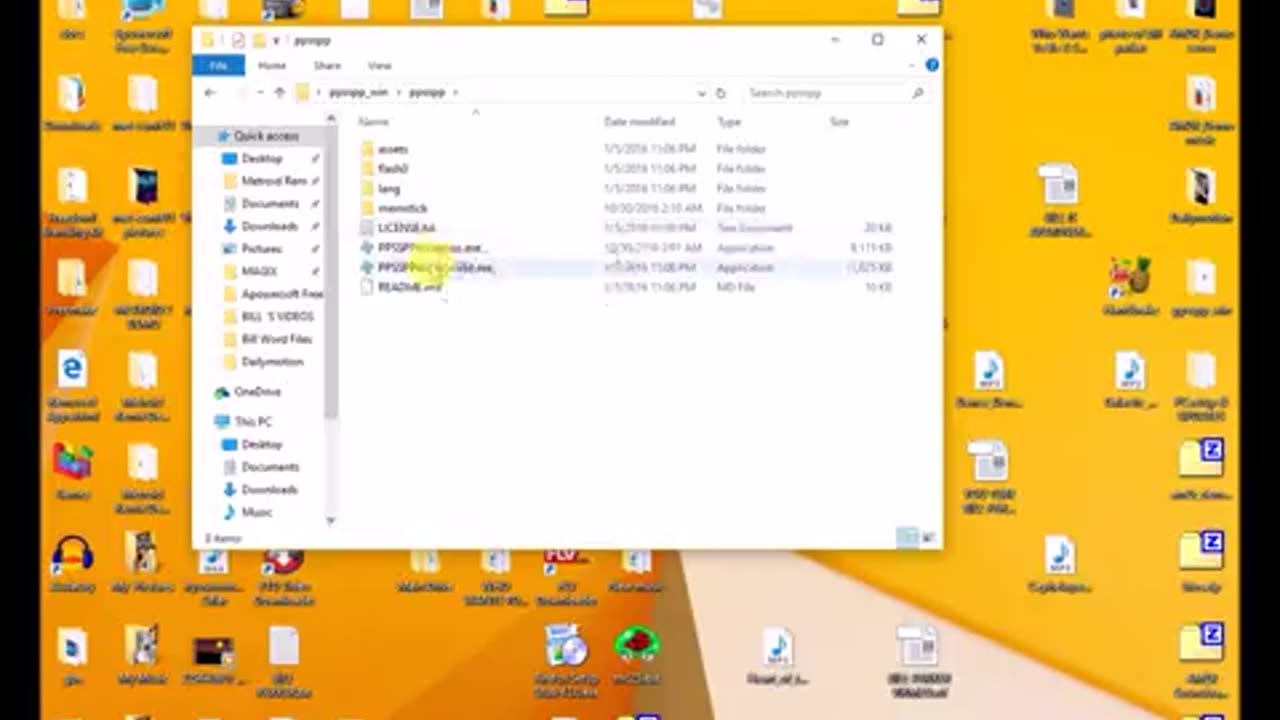Select the file name LICENSE.txt

click(x=406, y=228)
